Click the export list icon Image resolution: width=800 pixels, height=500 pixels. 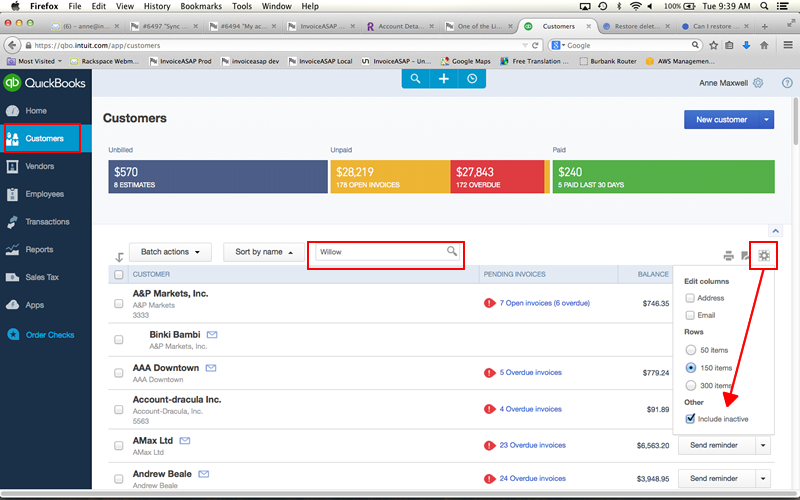coord(745,256)
